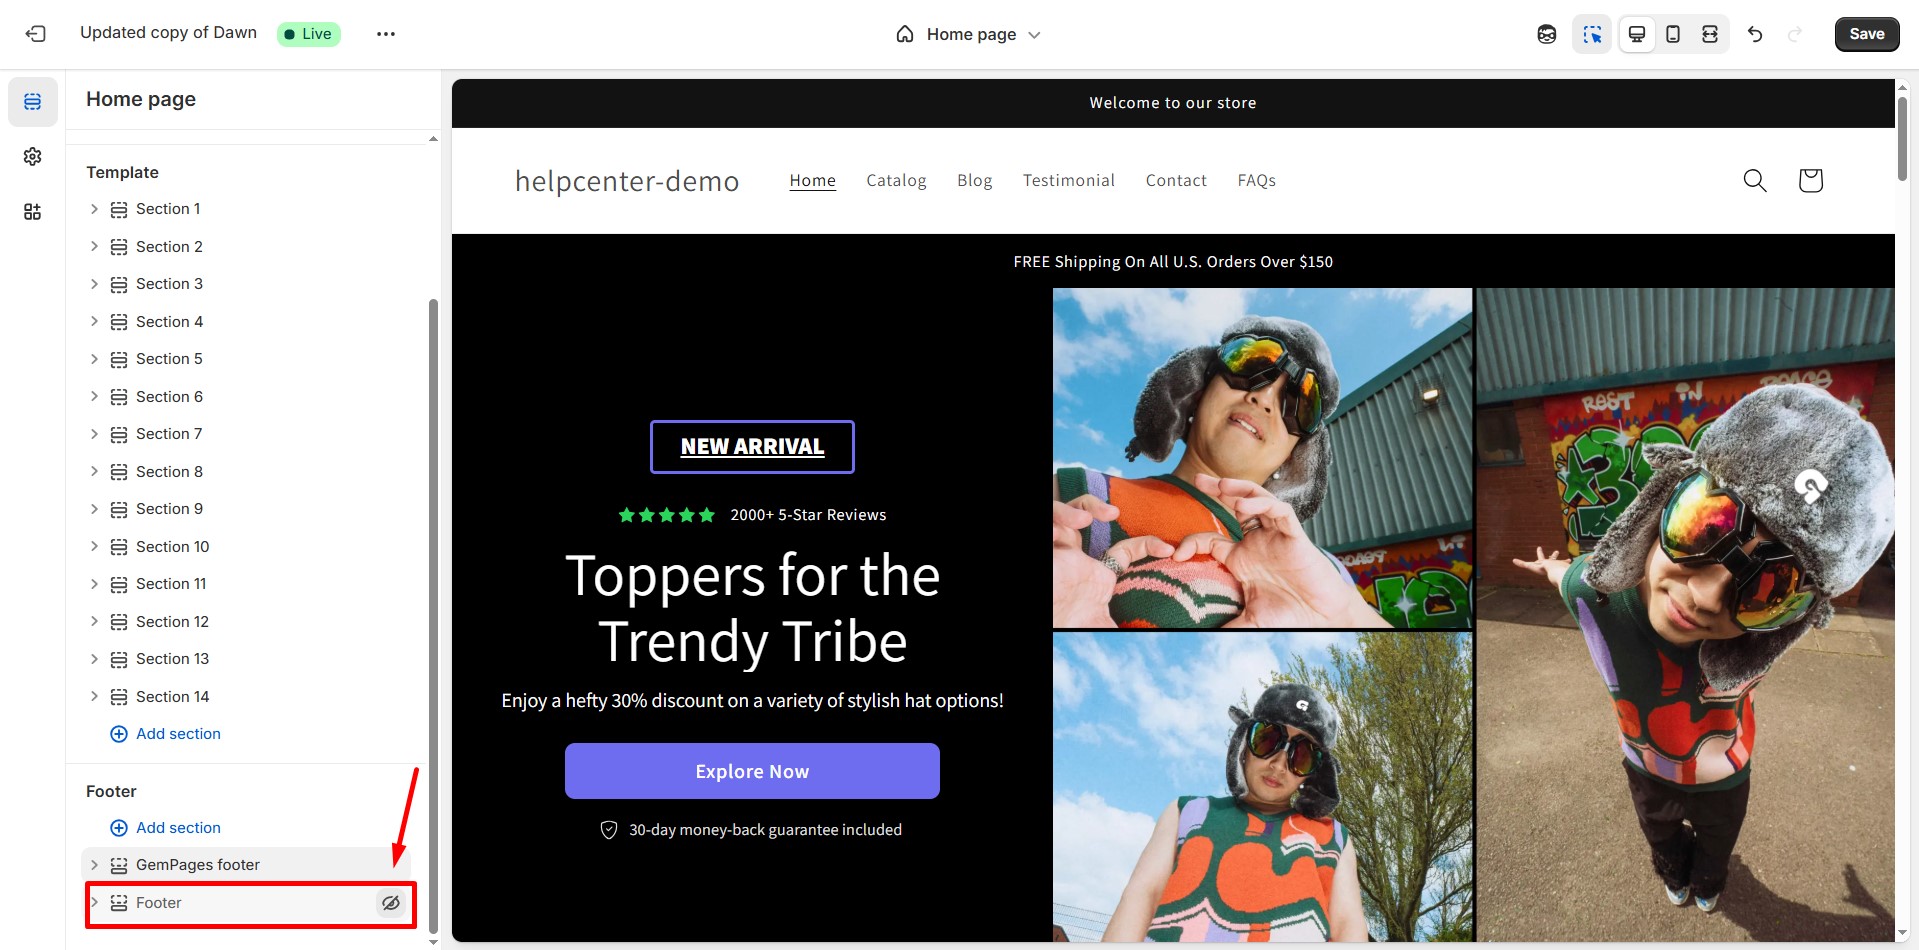Click the Explore Now button in preview
The width and height of the screenshot is (1919, 950).
[752, 770]
